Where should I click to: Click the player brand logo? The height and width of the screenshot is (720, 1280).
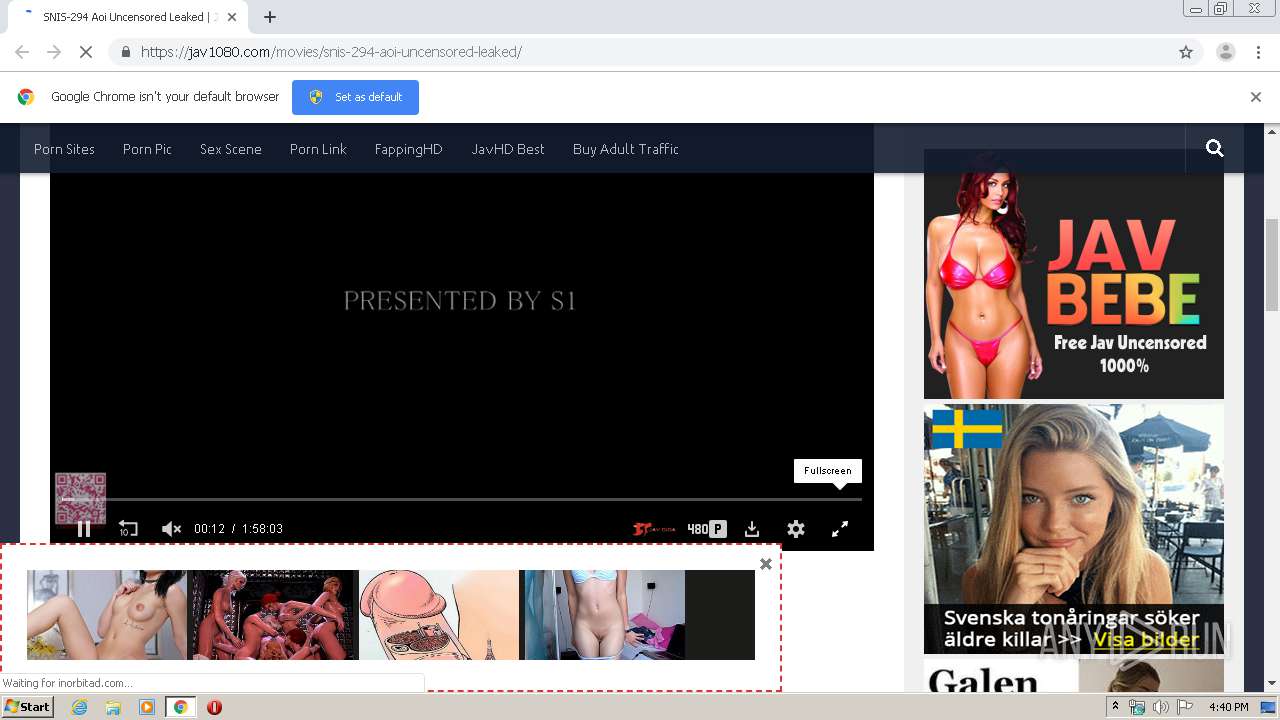pyautogui.click(x=654, y=529)
